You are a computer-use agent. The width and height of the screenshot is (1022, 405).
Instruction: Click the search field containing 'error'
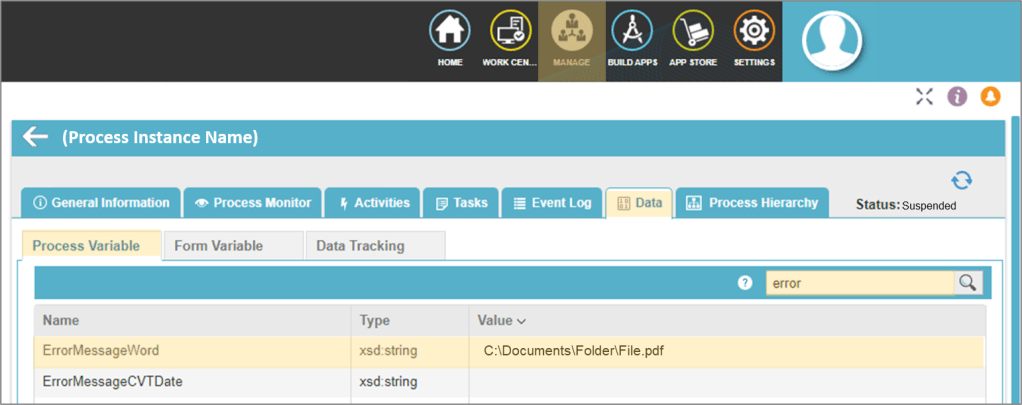click(x=858, y=283)
